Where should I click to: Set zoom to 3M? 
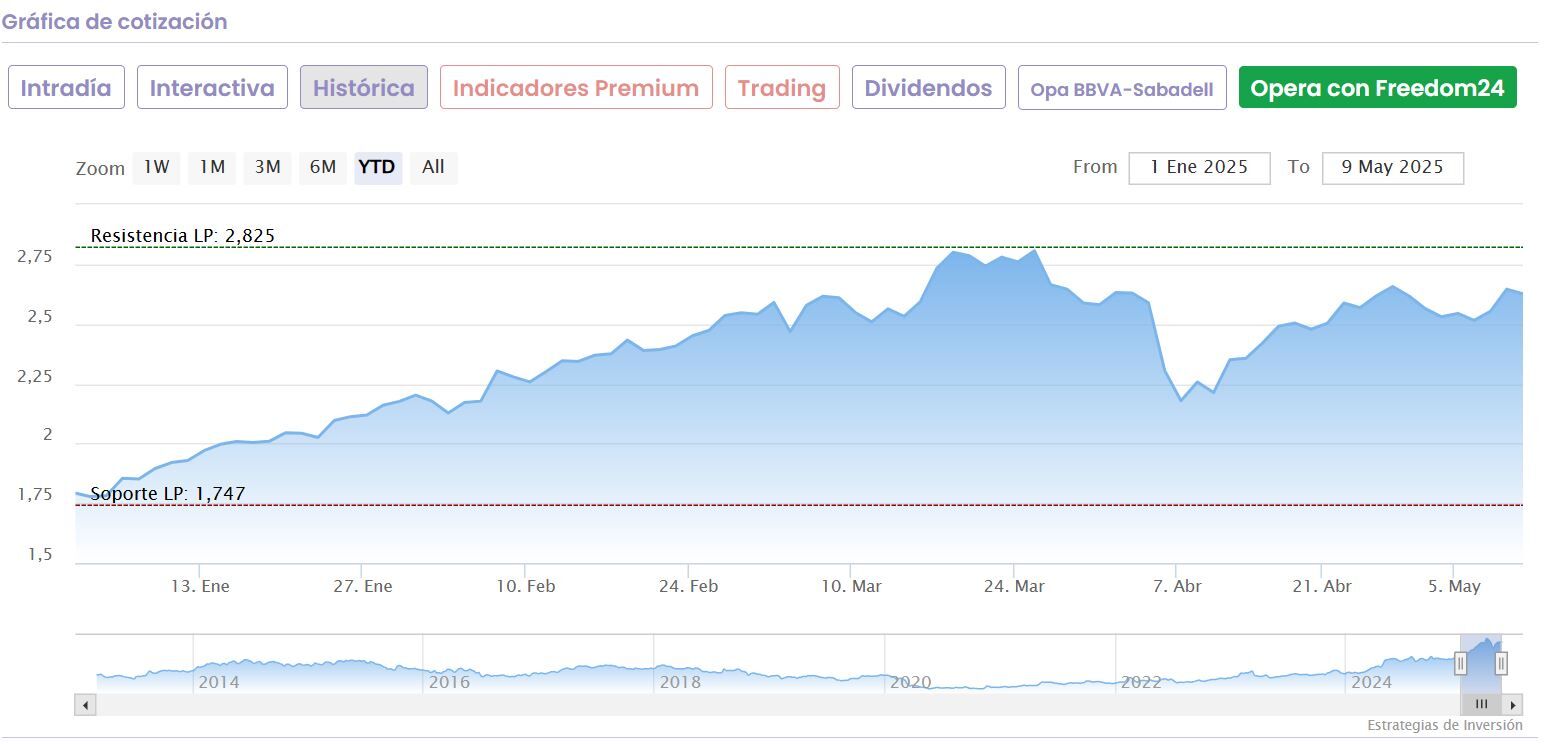(267, 168)
